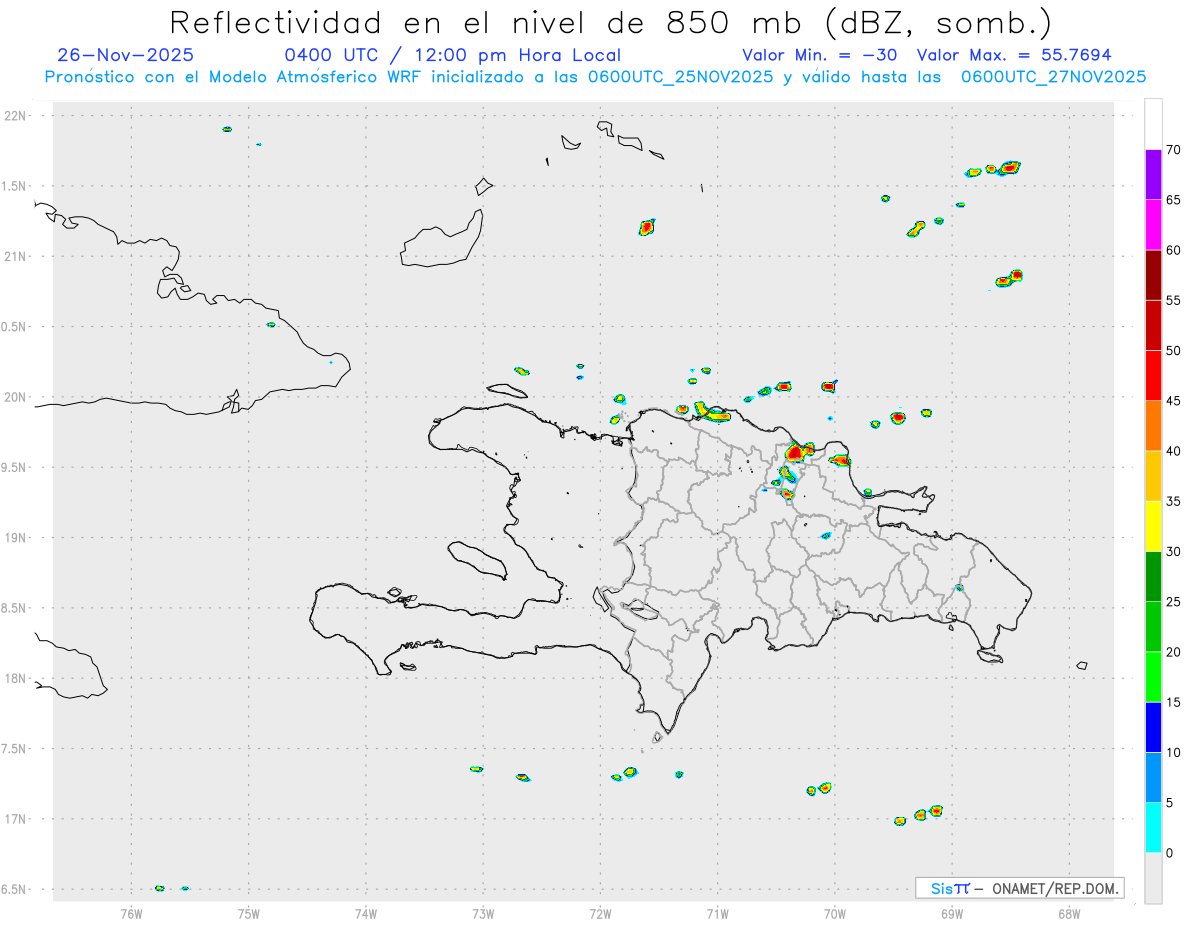
Task: Click the 'Valor Max. = 55.7694' text
Action: coord(1014,56)
